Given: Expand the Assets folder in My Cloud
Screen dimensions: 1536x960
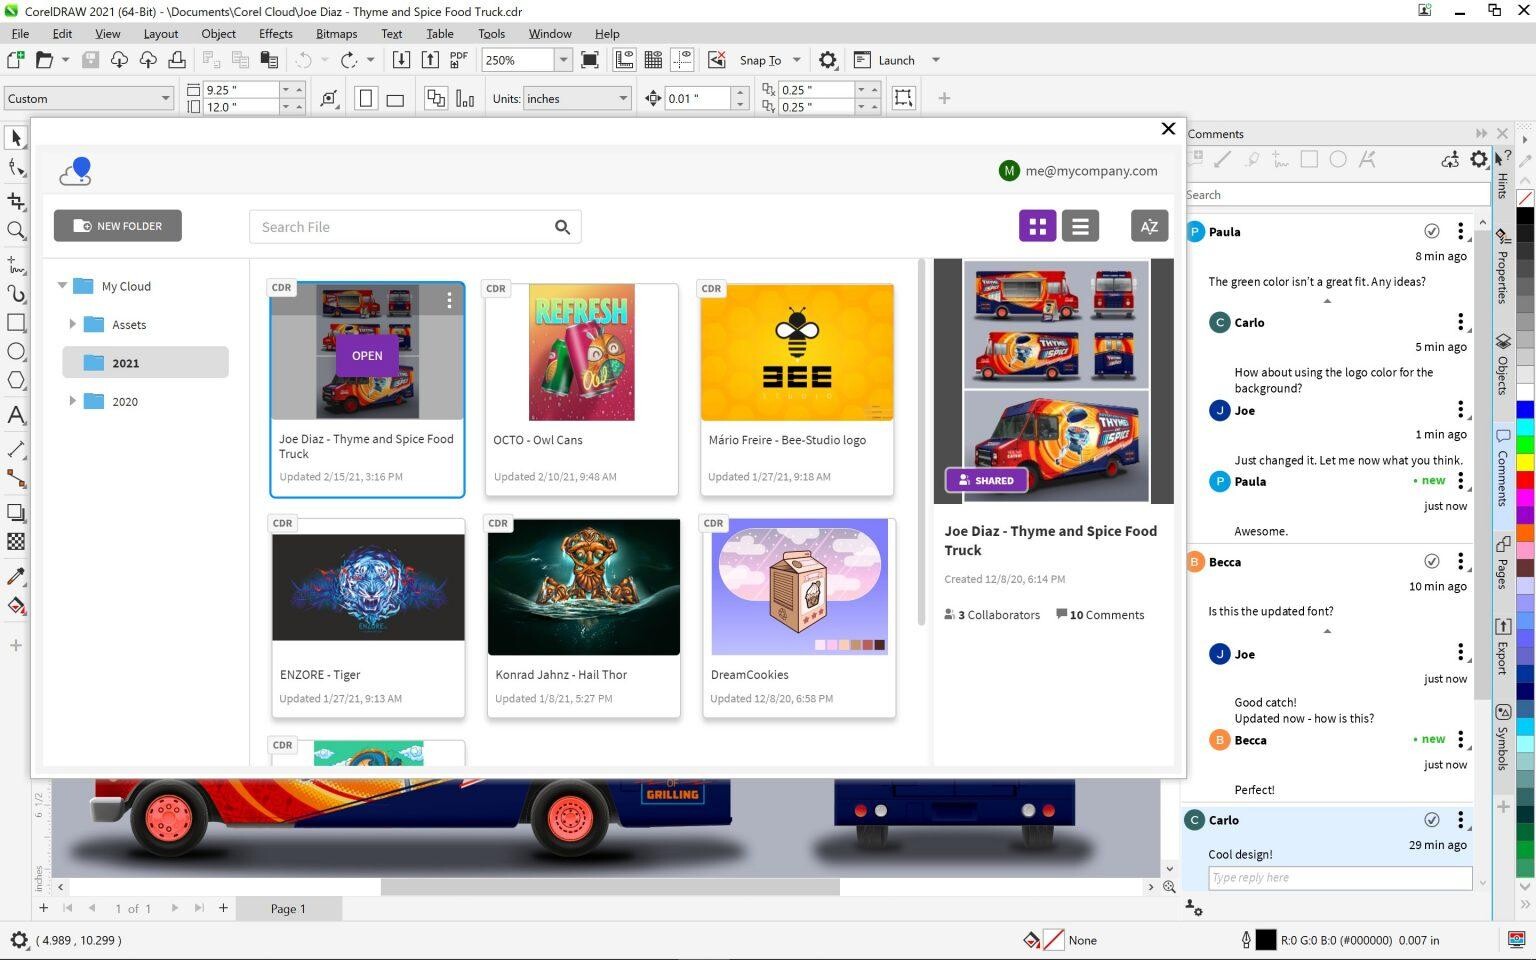Looking at the screenshot, I should (x=71, y=324).
